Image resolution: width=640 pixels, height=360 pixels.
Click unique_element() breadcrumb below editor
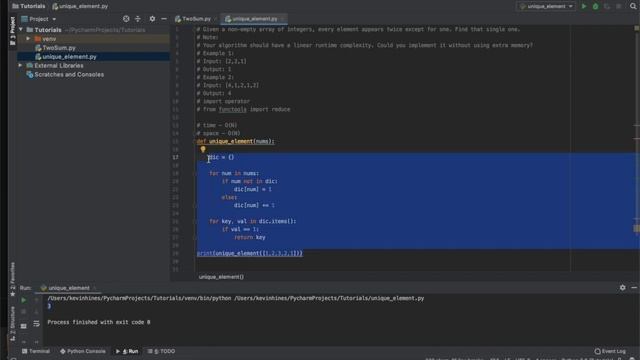[x=221, y=277]
